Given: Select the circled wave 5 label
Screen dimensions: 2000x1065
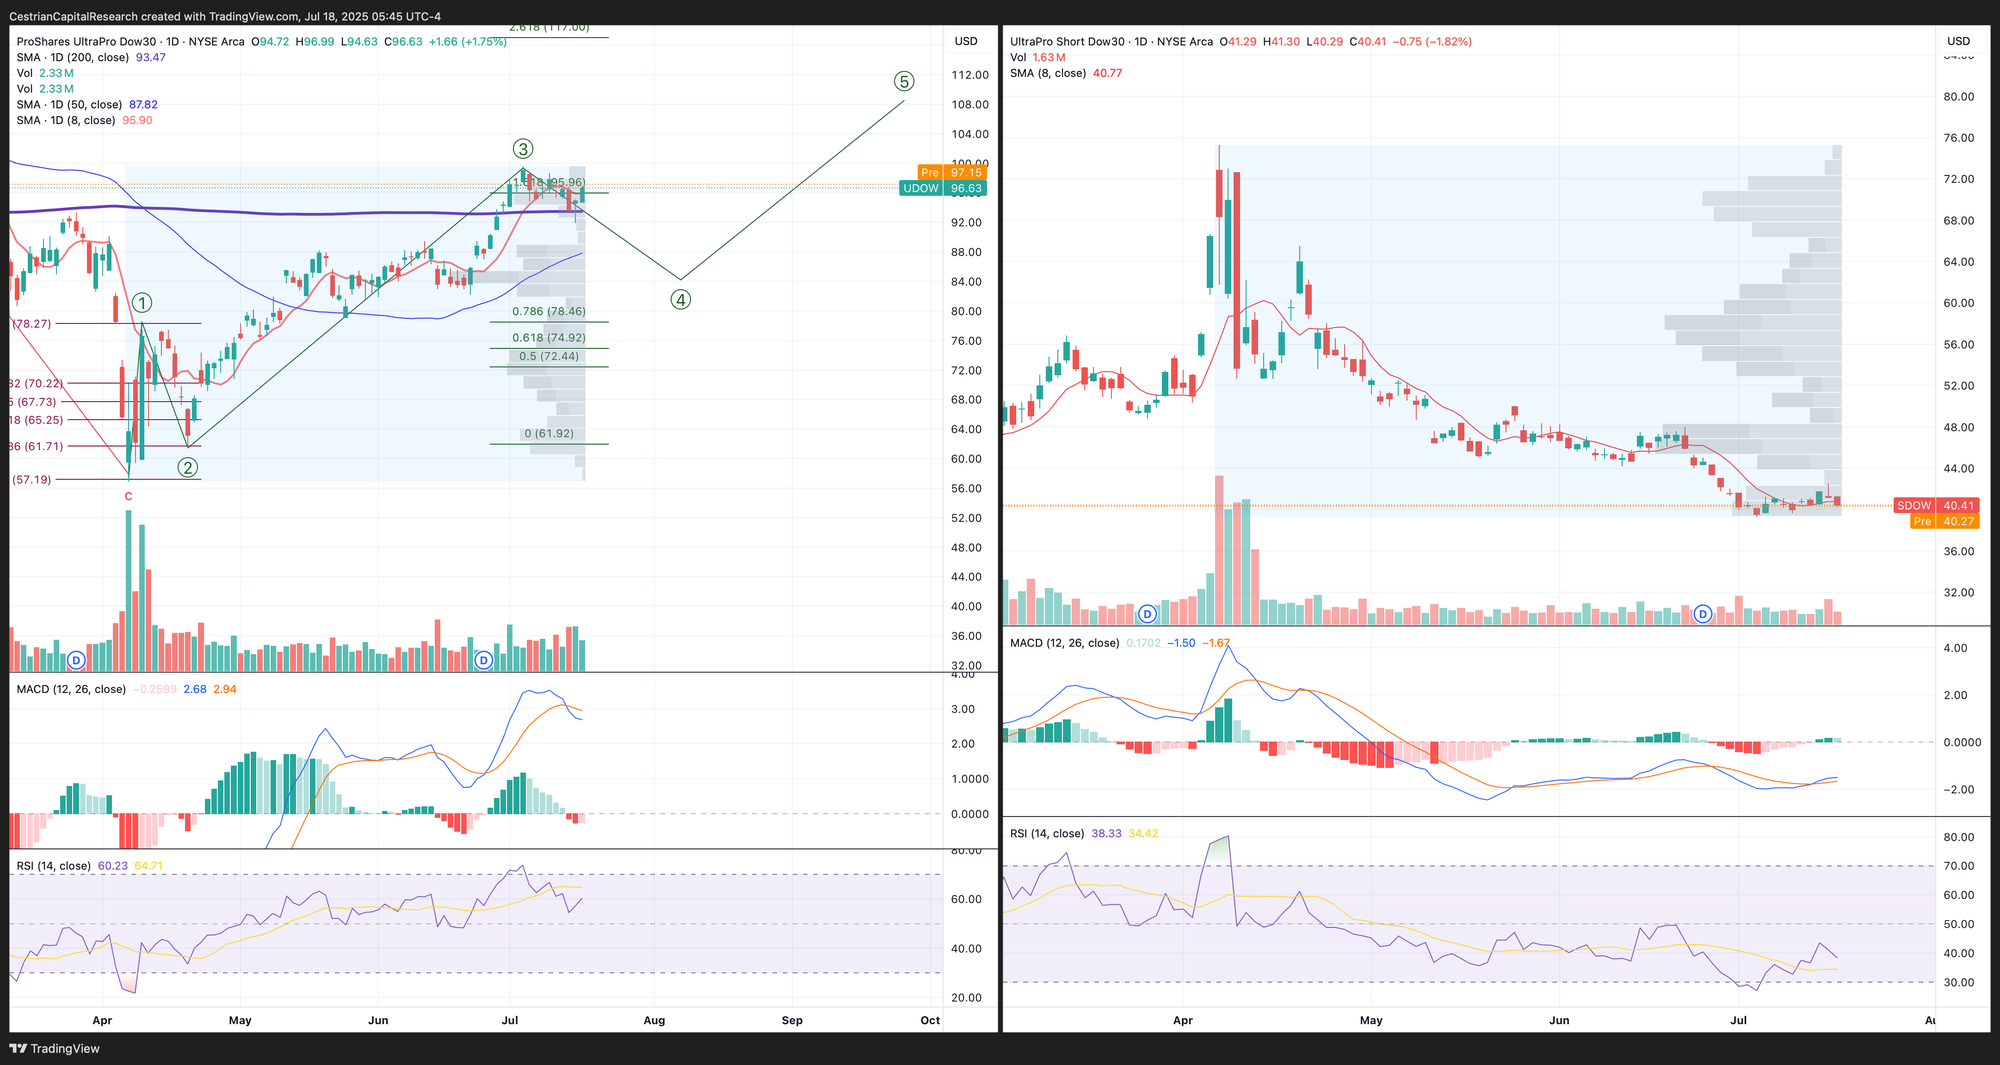Looking at the screenshot, I should click(x=904, y=81).
